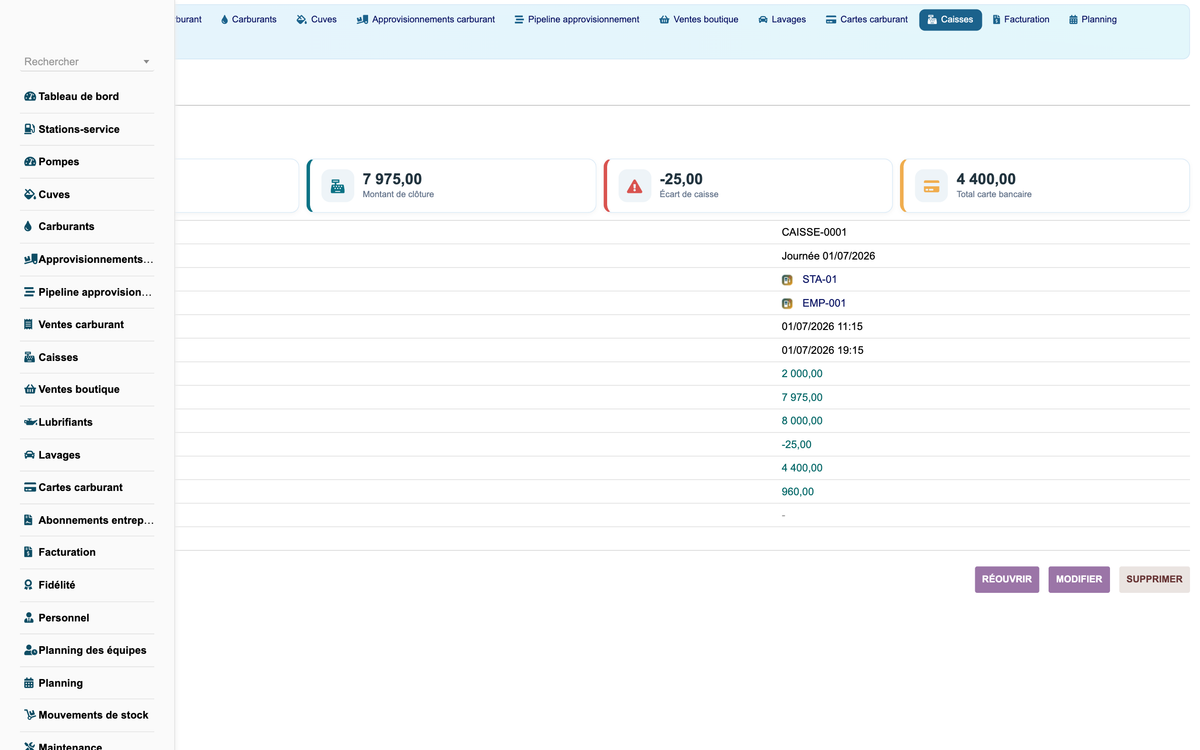
Task: Click the record icon beside EMP-001
Action: [x=787, y=303]
